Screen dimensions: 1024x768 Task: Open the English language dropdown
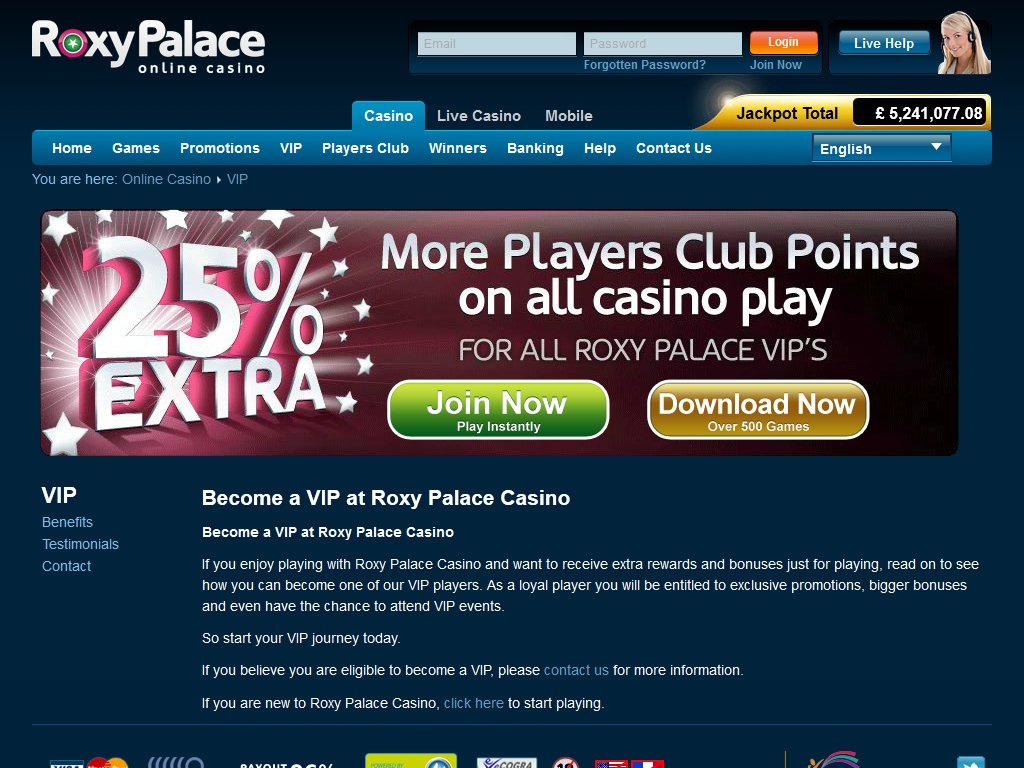[x=882, y=148]
